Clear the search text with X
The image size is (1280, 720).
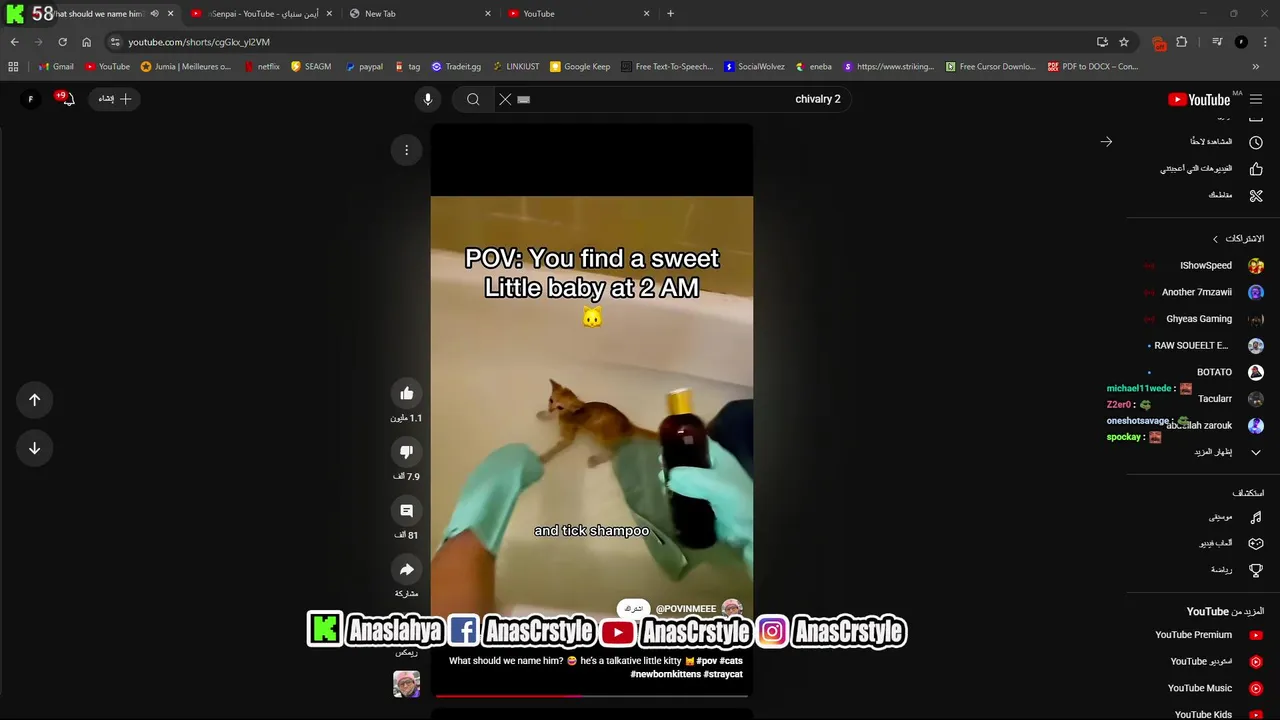coord(505,99)
